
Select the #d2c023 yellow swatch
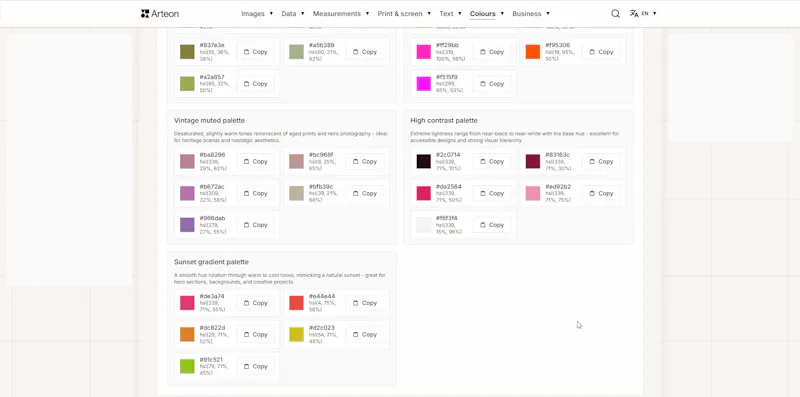[296, 335]
